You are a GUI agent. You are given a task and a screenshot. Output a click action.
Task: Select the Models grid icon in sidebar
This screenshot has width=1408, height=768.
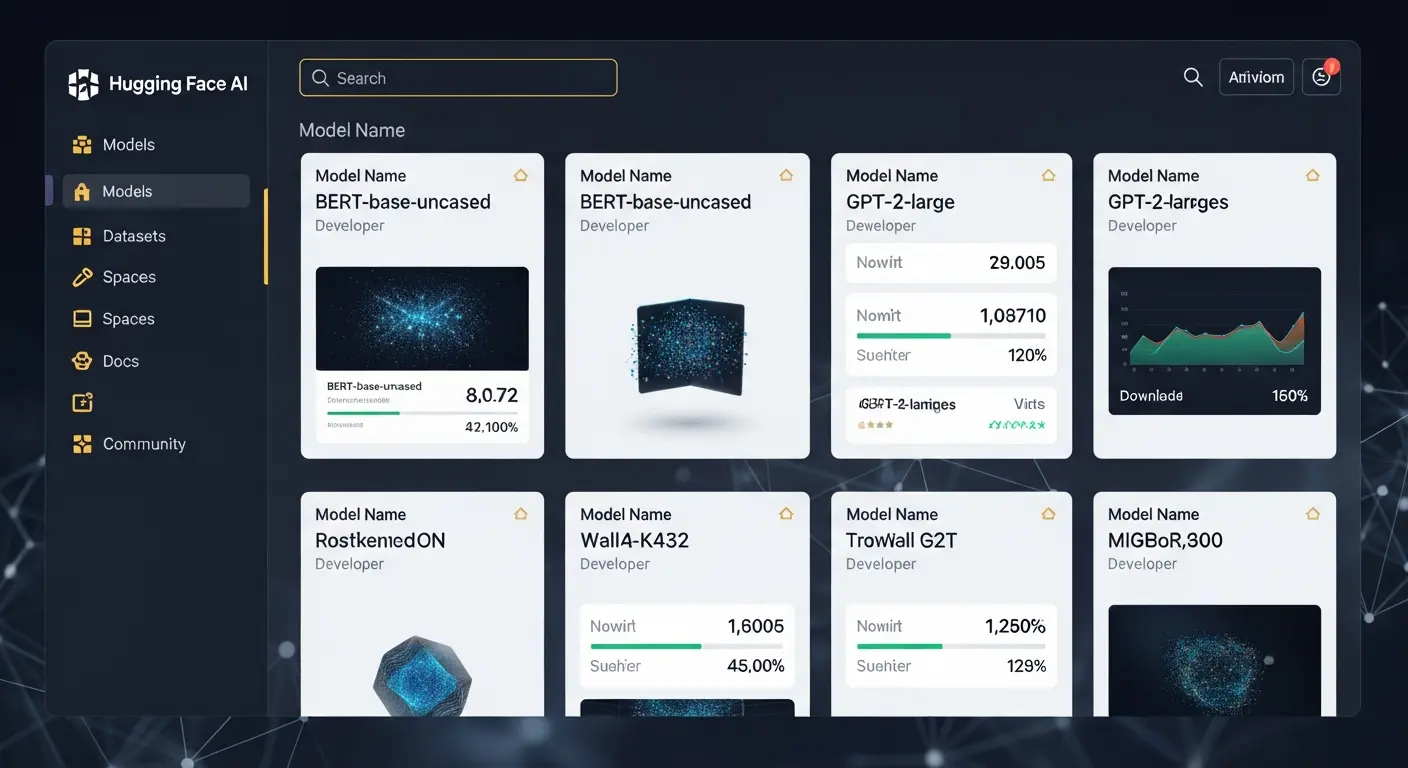81,144
